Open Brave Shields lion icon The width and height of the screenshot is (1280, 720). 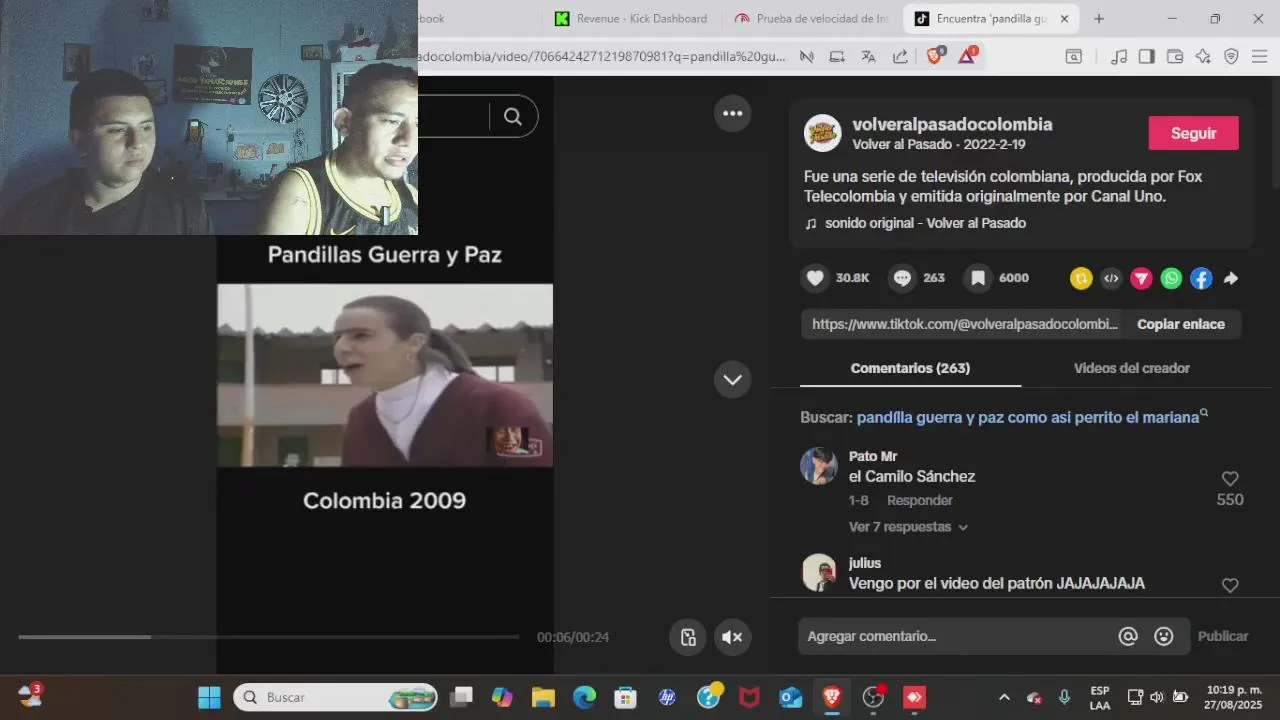click(x=934, y=57)
